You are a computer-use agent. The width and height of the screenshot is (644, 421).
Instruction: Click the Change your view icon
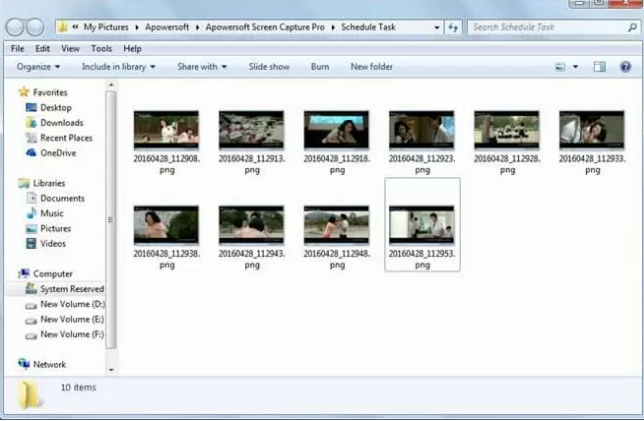coord(561,67)
